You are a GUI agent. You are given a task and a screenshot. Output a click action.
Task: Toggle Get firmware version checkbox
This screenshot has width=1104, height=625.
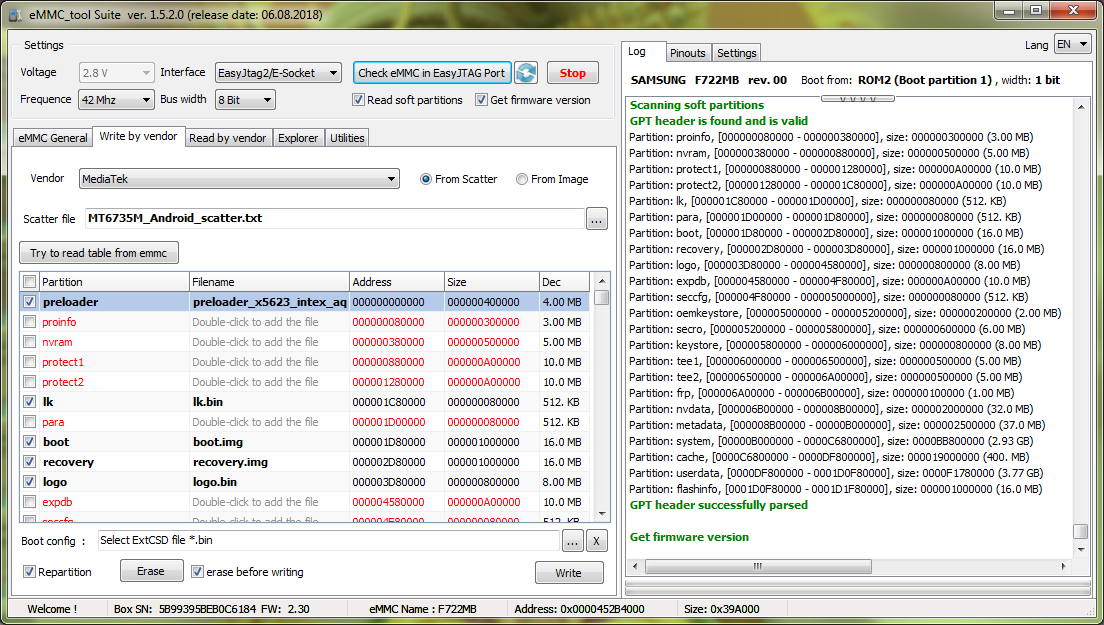coord(481,100)
